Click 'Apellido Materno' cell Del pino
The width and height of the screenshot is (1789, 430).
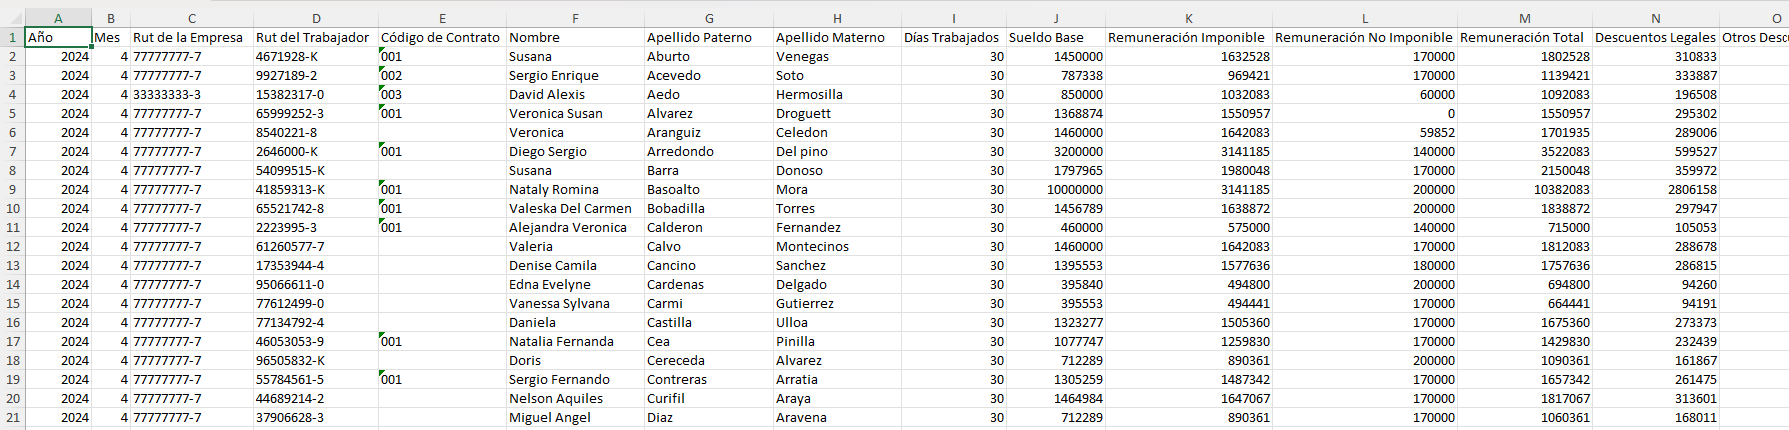tap(837, 151)
